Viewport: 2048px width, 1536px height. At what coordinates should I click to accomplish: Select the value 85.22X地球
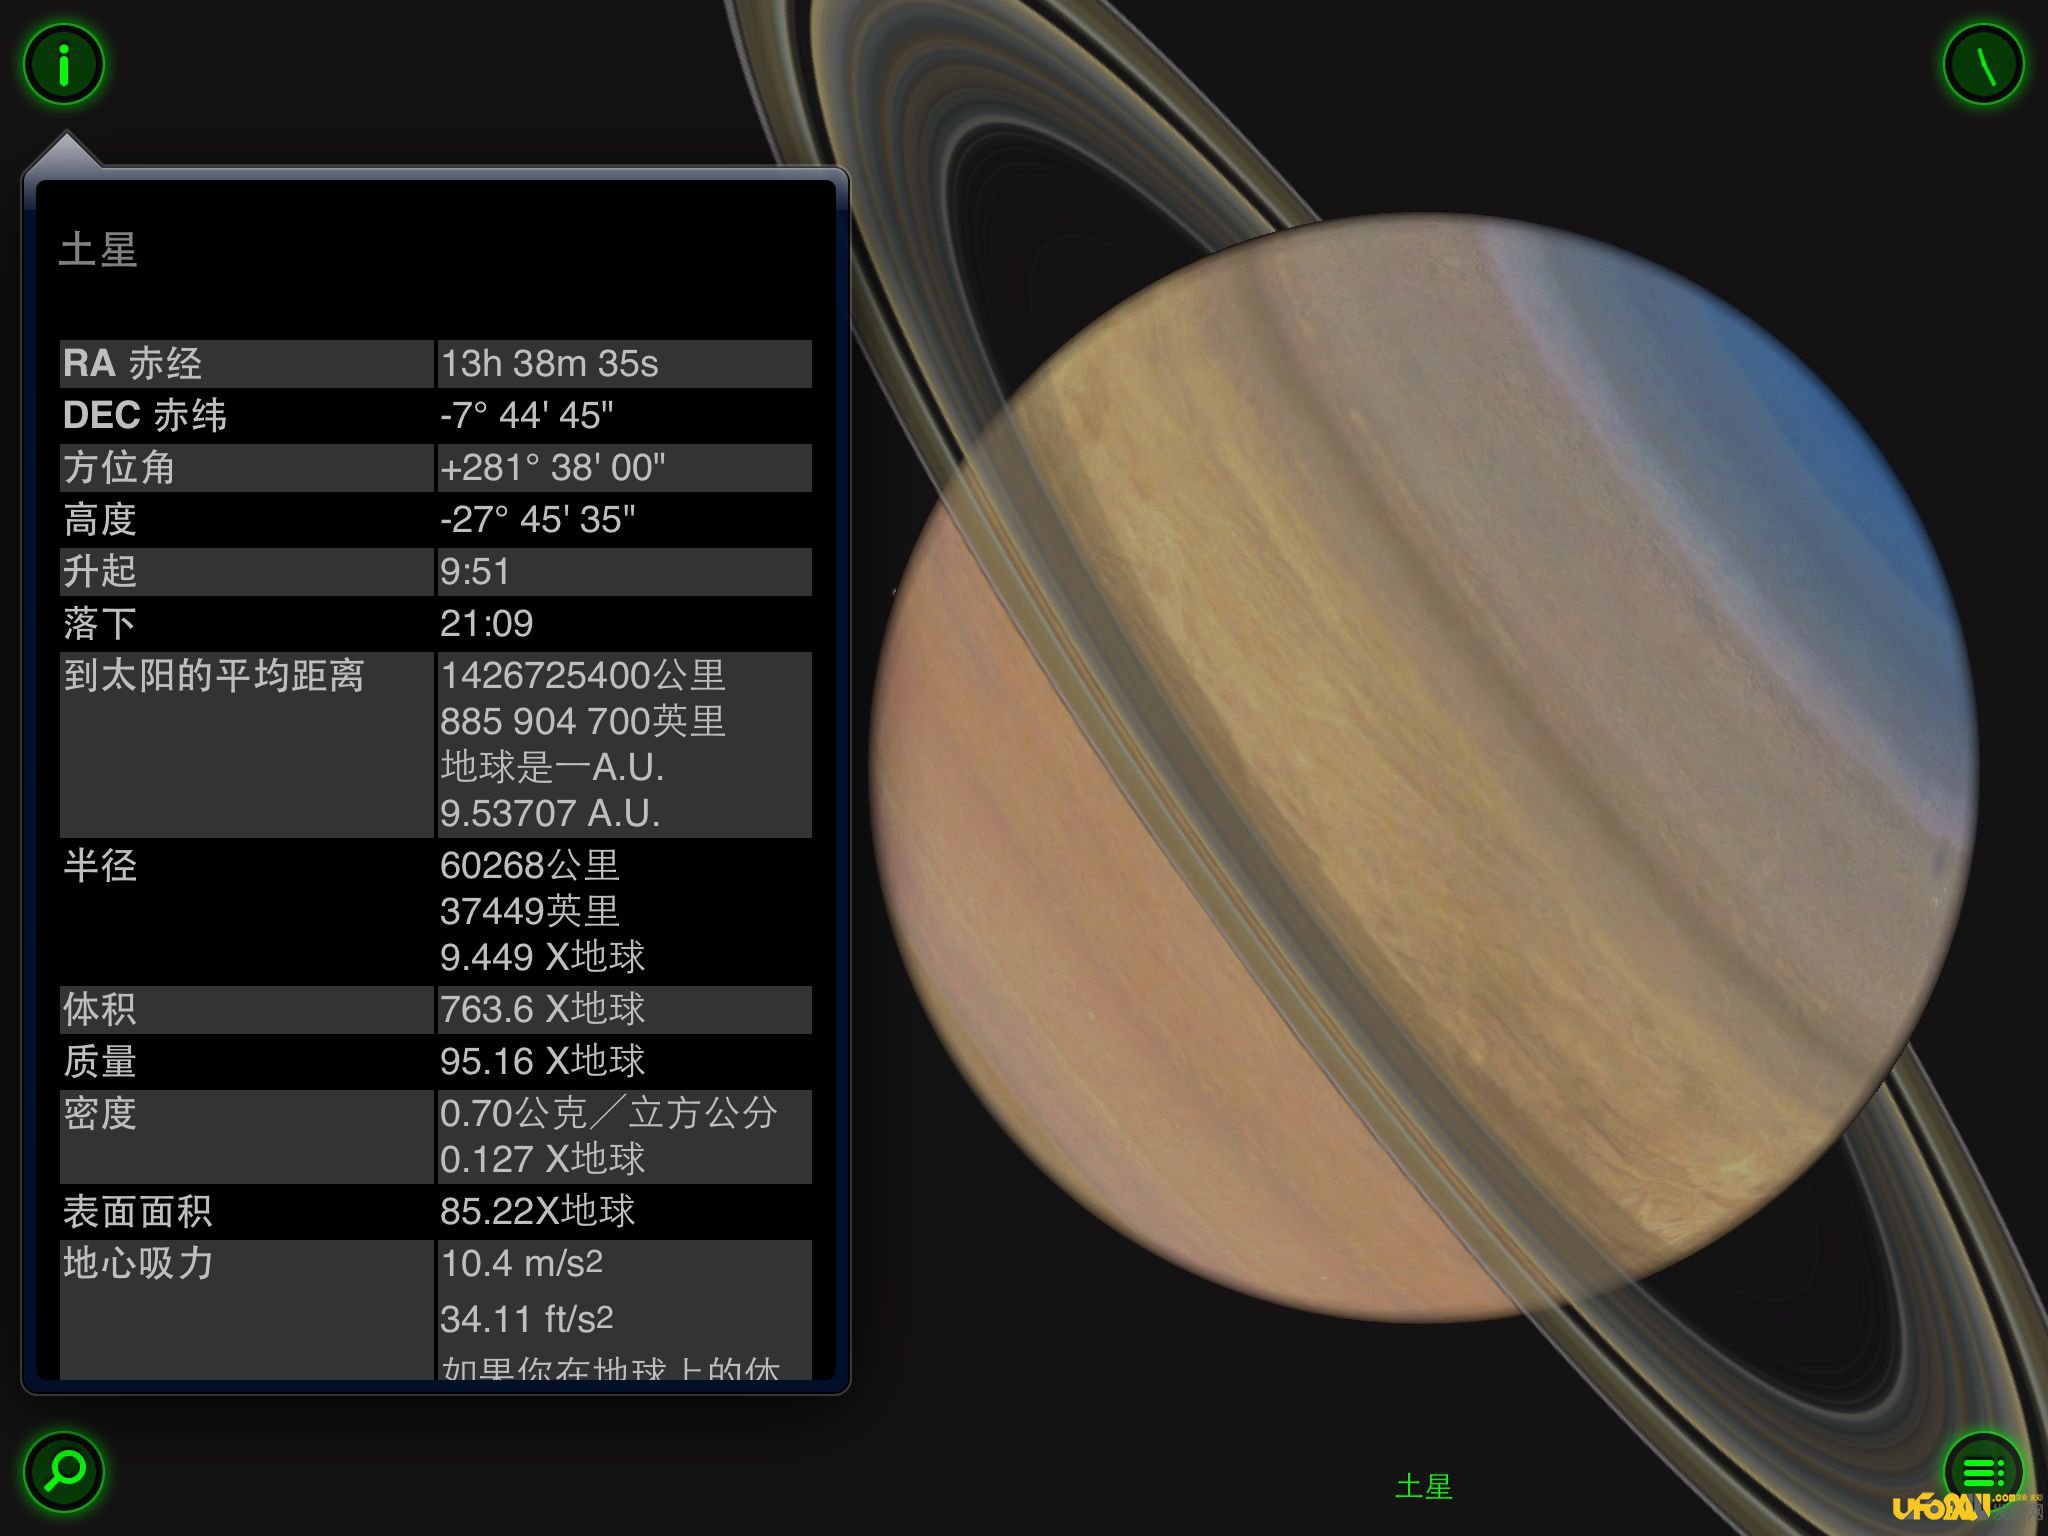point(538,1211)
